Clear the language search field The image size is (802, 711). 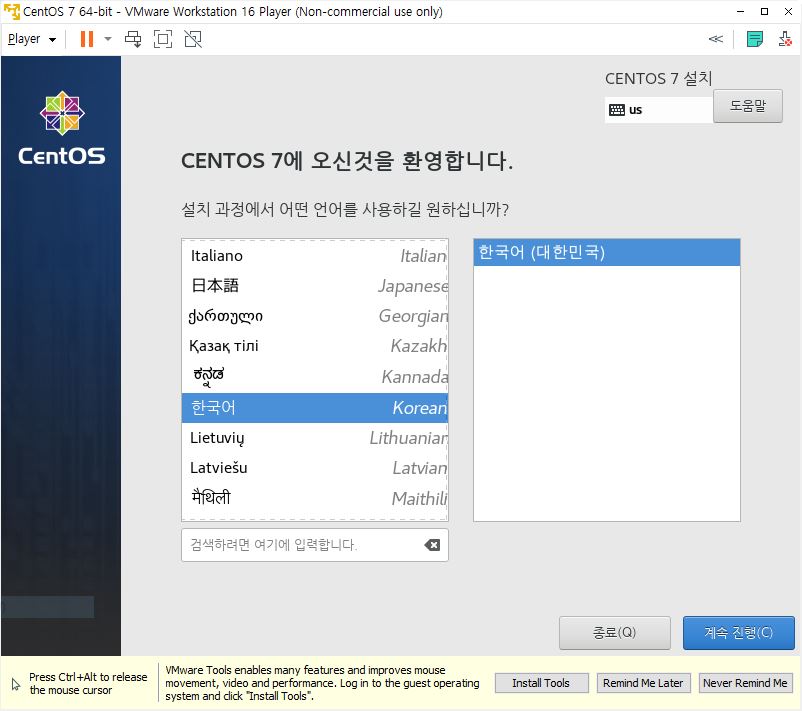(x=432, y=545)
